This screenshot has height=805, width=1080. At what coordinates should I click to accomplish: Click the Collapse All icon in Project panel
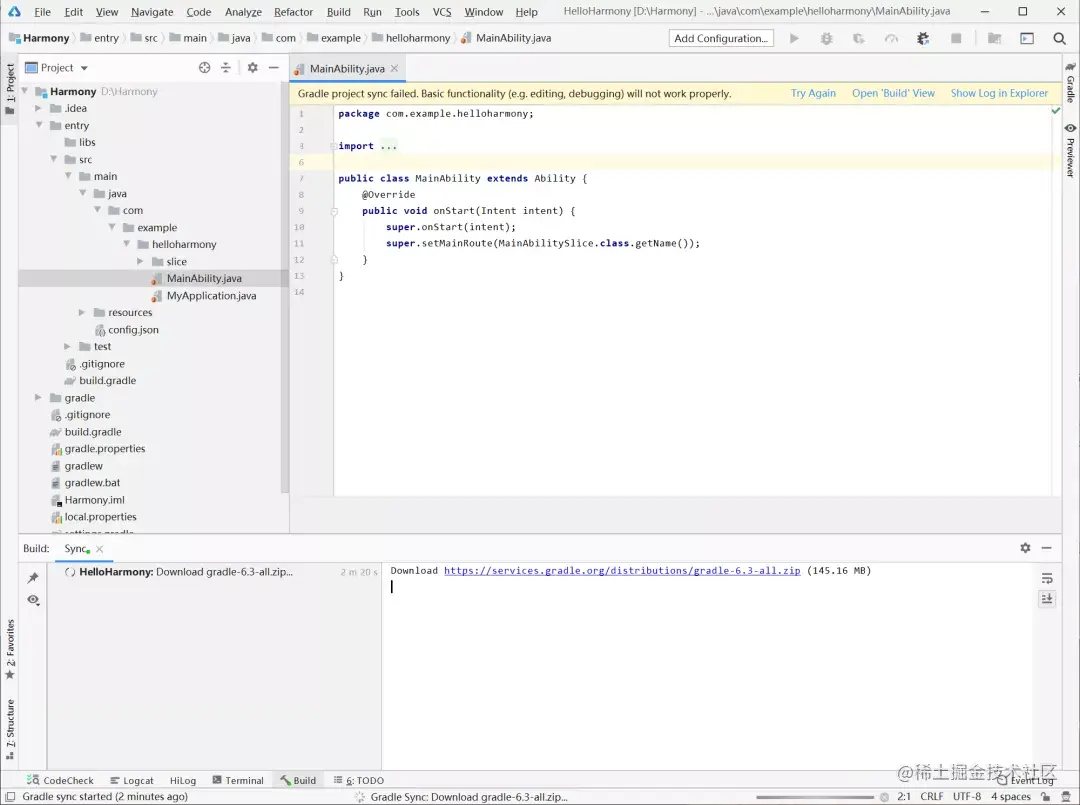pyautogui.click(x=225, y=67)
